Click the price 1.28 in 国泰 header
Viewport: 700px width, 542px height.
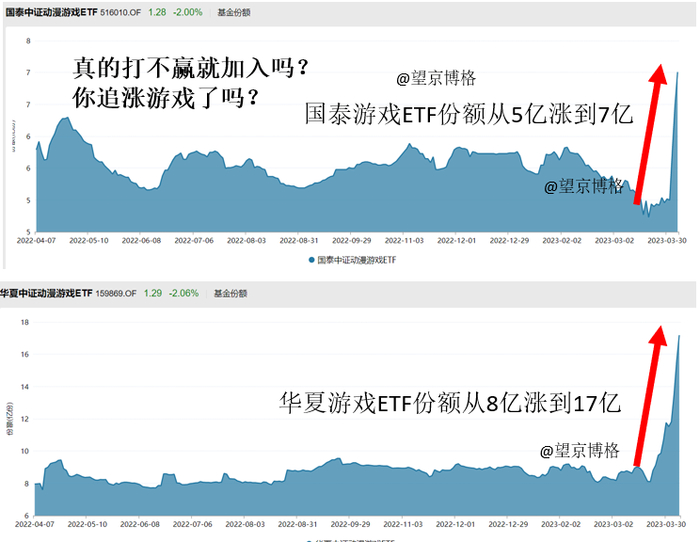coord(157,13)
